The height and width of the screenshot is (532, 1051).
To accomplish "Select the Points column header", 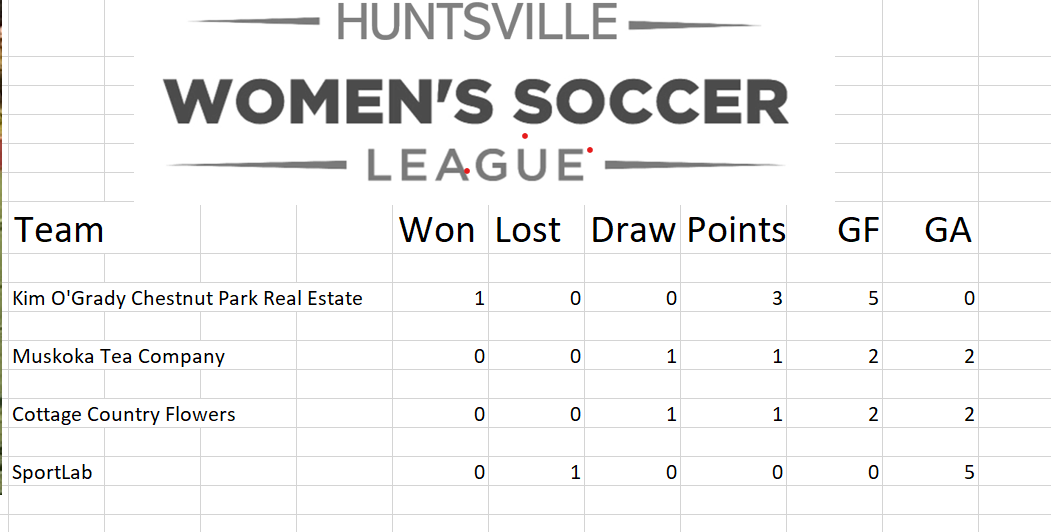I will pyautogui.click(x=733, y=230).
